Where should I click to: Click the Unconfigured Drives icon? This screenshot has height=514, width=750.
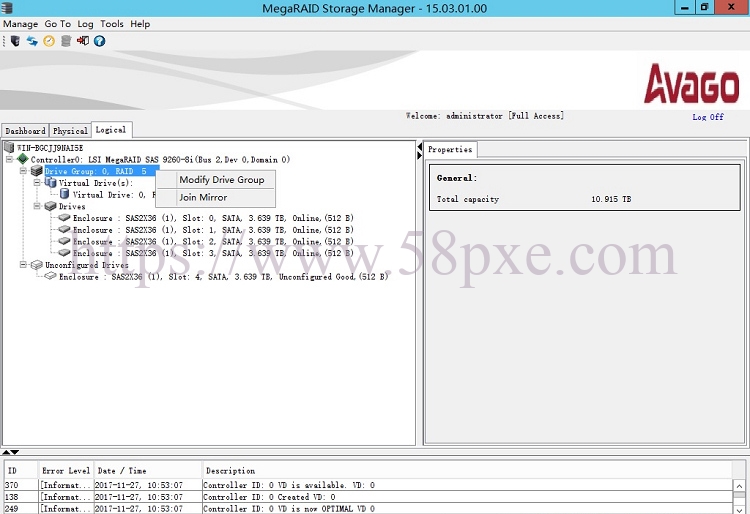click(x=37, y=264)
